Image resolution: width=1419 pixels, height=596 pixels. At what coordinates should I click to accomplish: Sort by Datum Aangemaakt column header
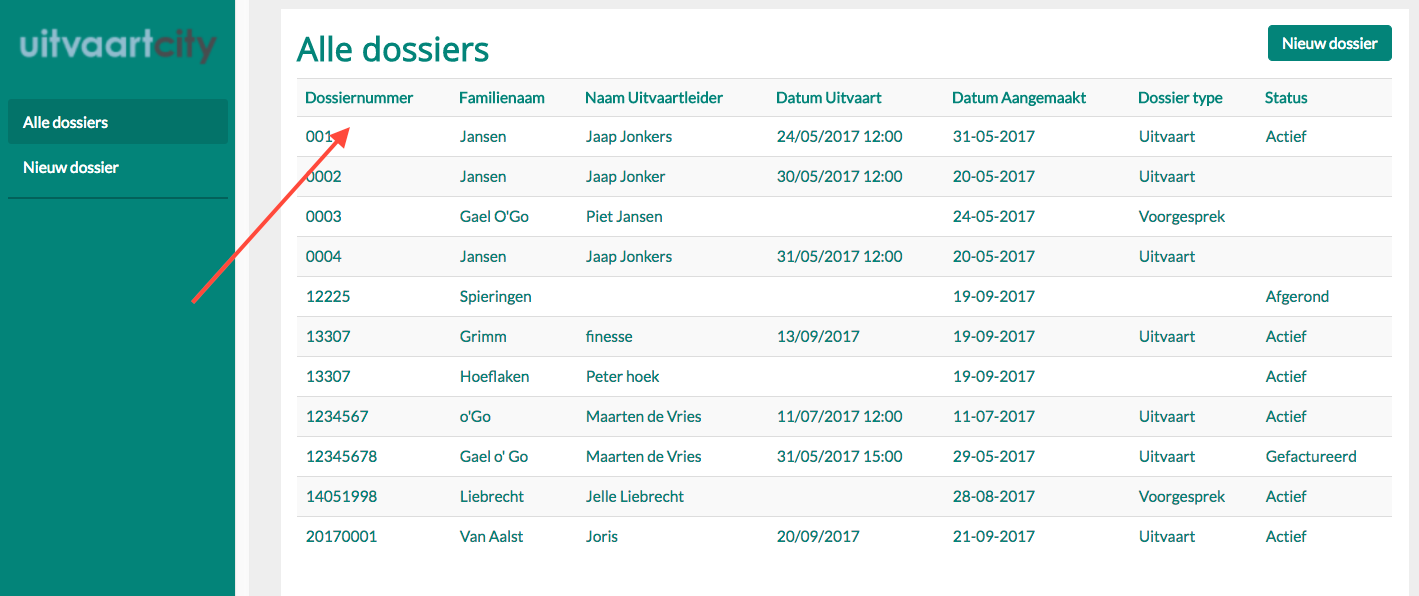tap(1019, 97)
